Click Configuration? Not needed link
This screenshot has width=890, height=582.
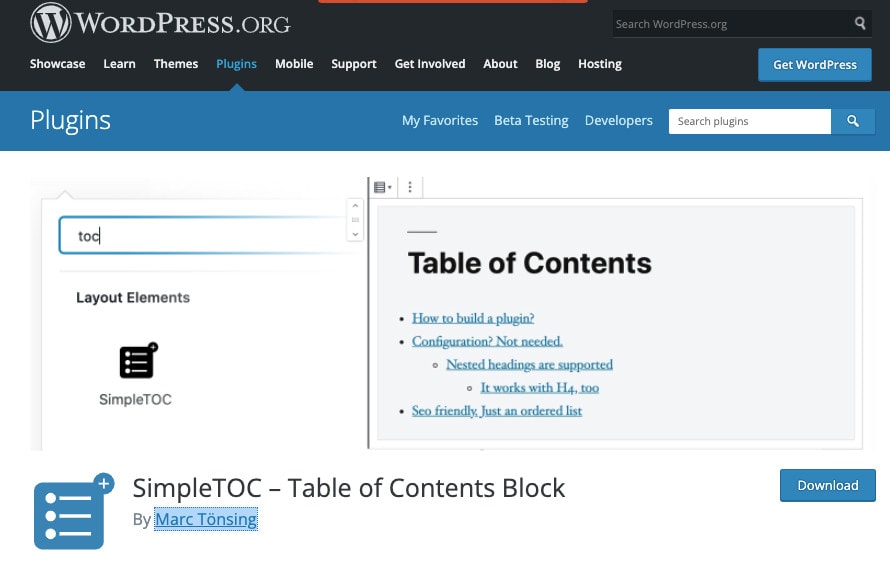click(x=487, y=341)
